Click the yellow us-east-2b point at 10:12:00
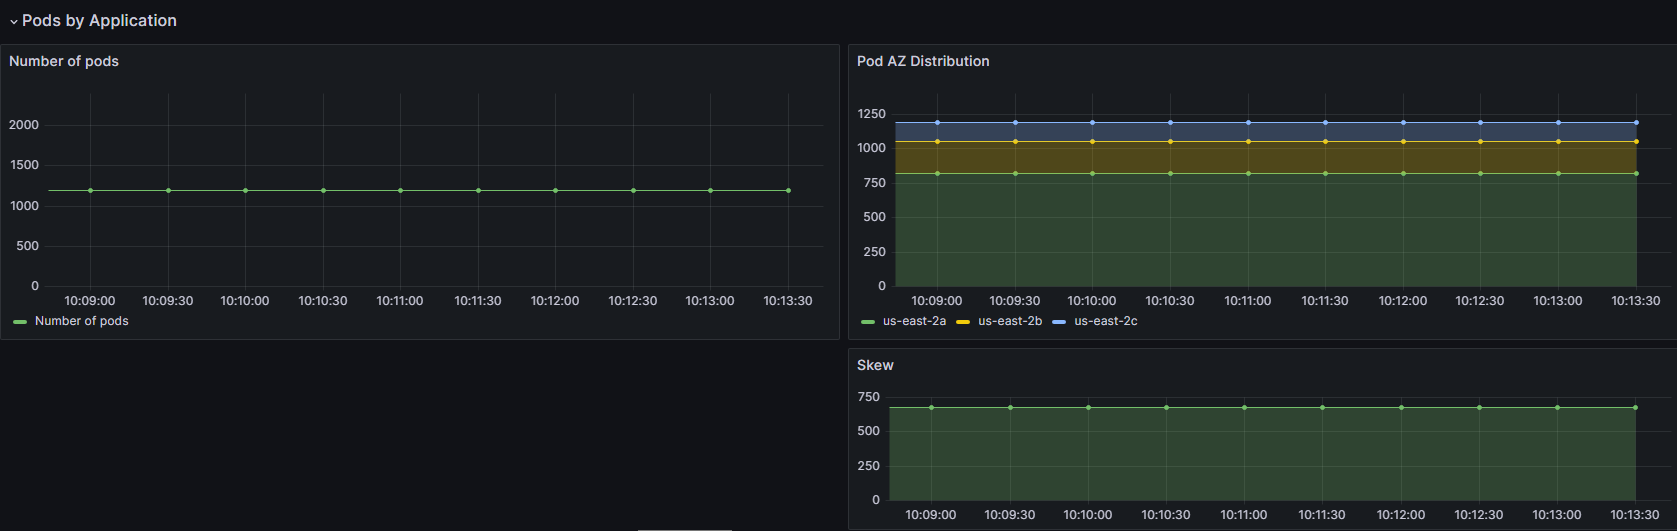 click(x=1403, y=141)
